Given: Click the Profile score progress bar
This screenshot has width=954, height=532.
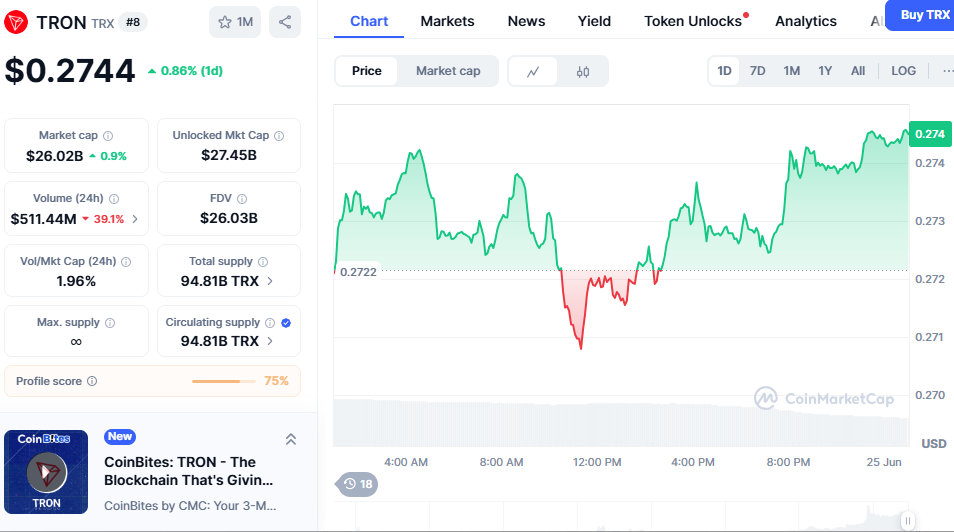Looking at the screenshot, I should tap(223, 381).
